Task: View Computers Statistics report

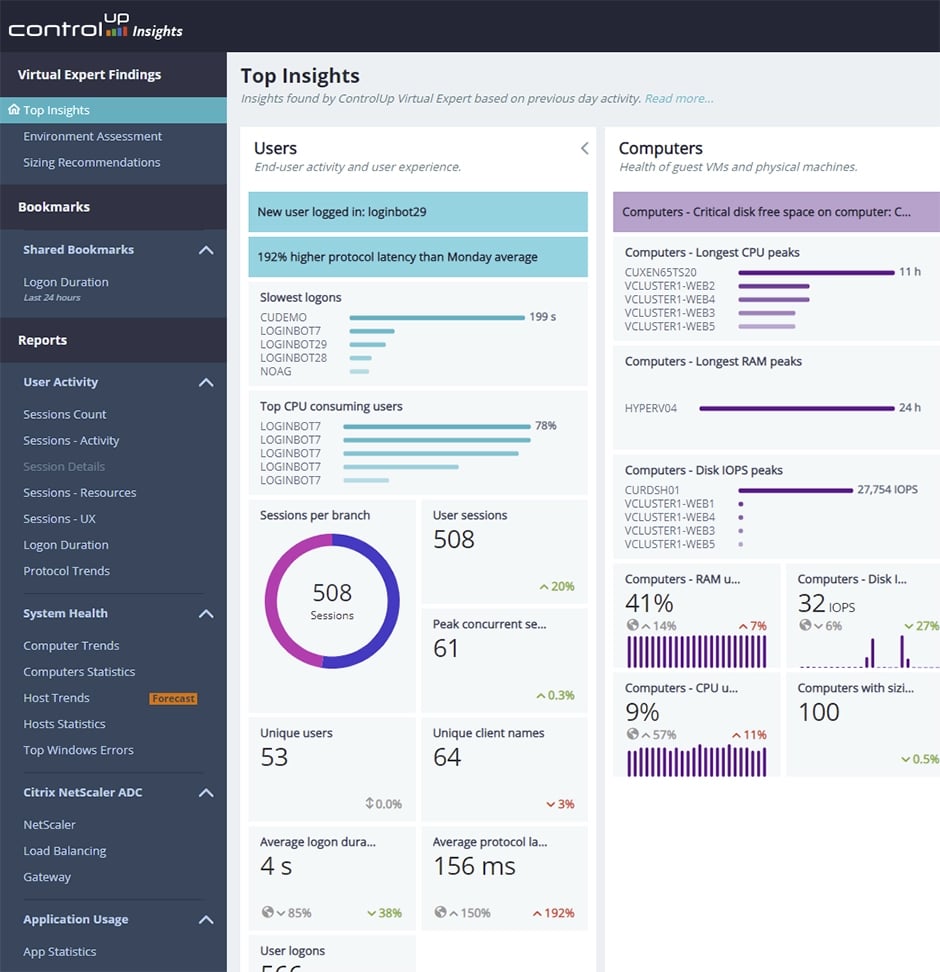Action: click(79, 671)
